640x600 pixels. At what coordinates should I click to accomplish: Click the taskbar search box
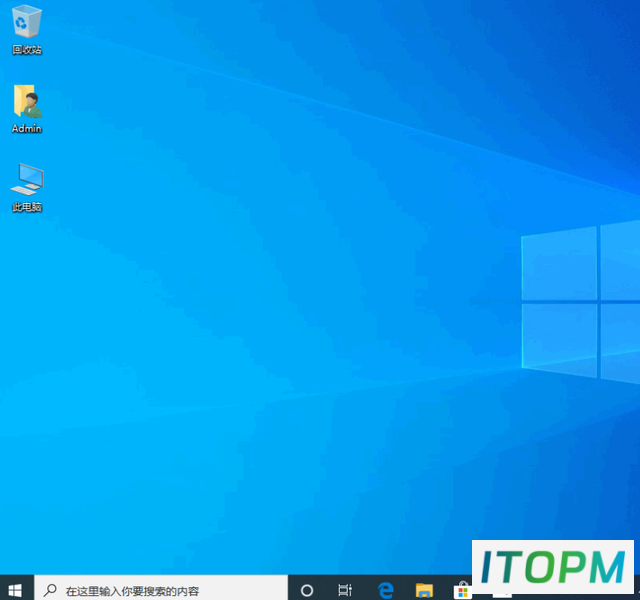161,590
